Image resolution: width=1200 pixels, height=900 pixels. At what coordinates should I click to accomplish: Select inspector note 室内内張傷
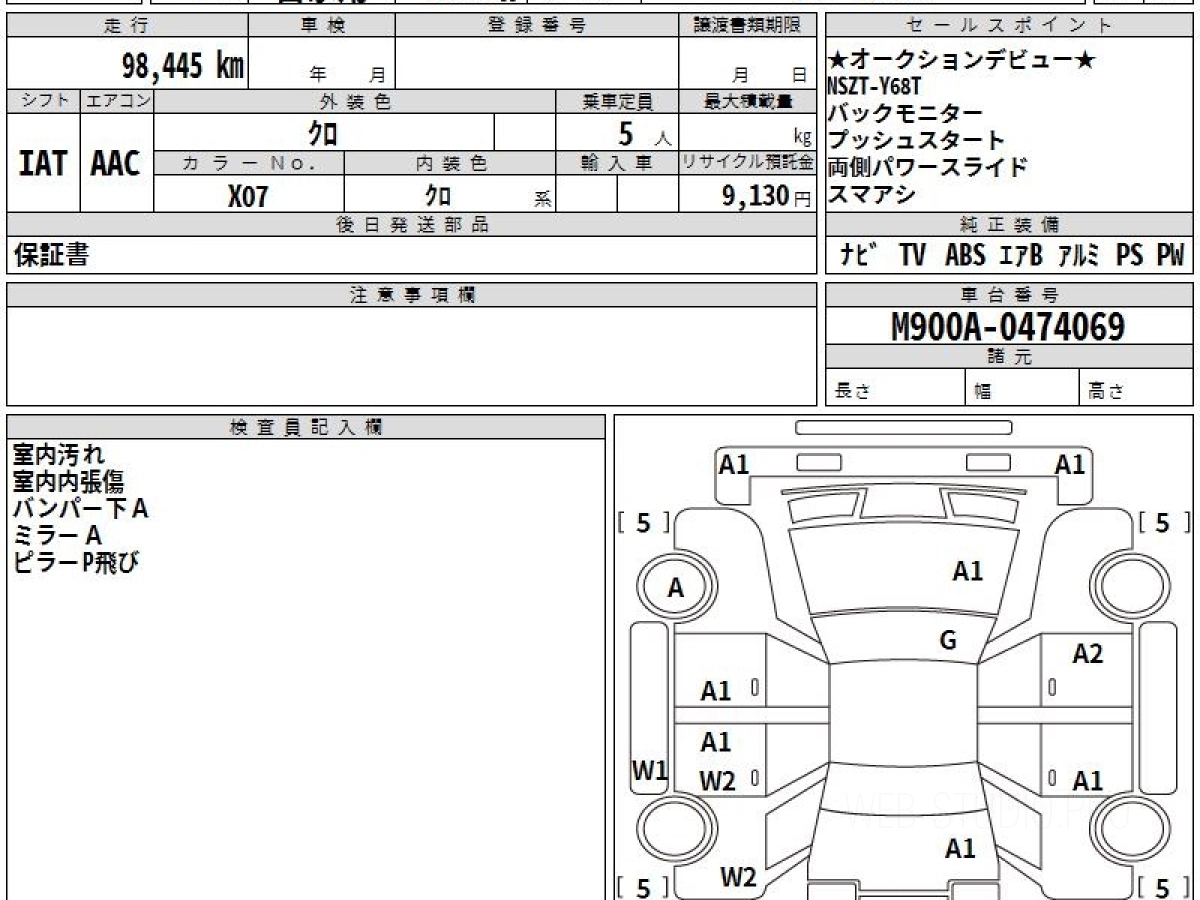(68, 482)
